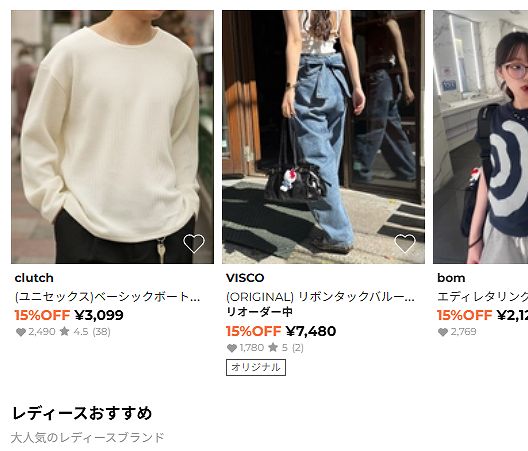Open the VISCO ribbon denim pants image
The height and width of the screenshot is (451, 528).
pyautogui.click(x=323, y=137)
